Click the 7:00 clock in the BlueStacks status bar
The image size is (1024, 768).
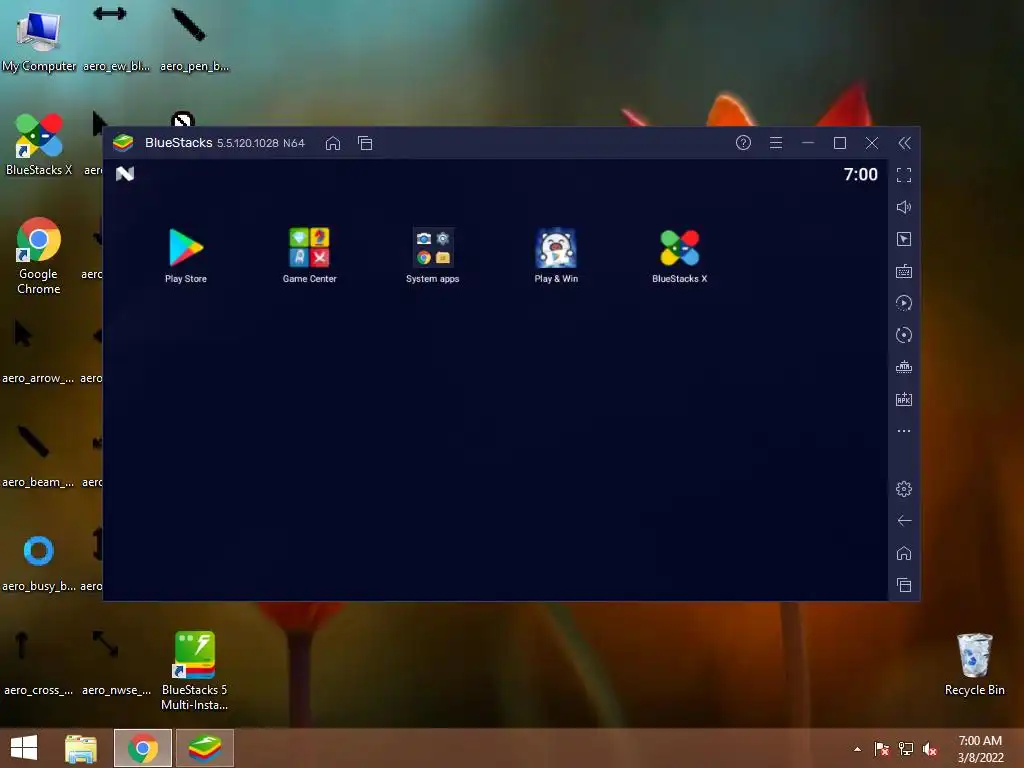point(860,174)
